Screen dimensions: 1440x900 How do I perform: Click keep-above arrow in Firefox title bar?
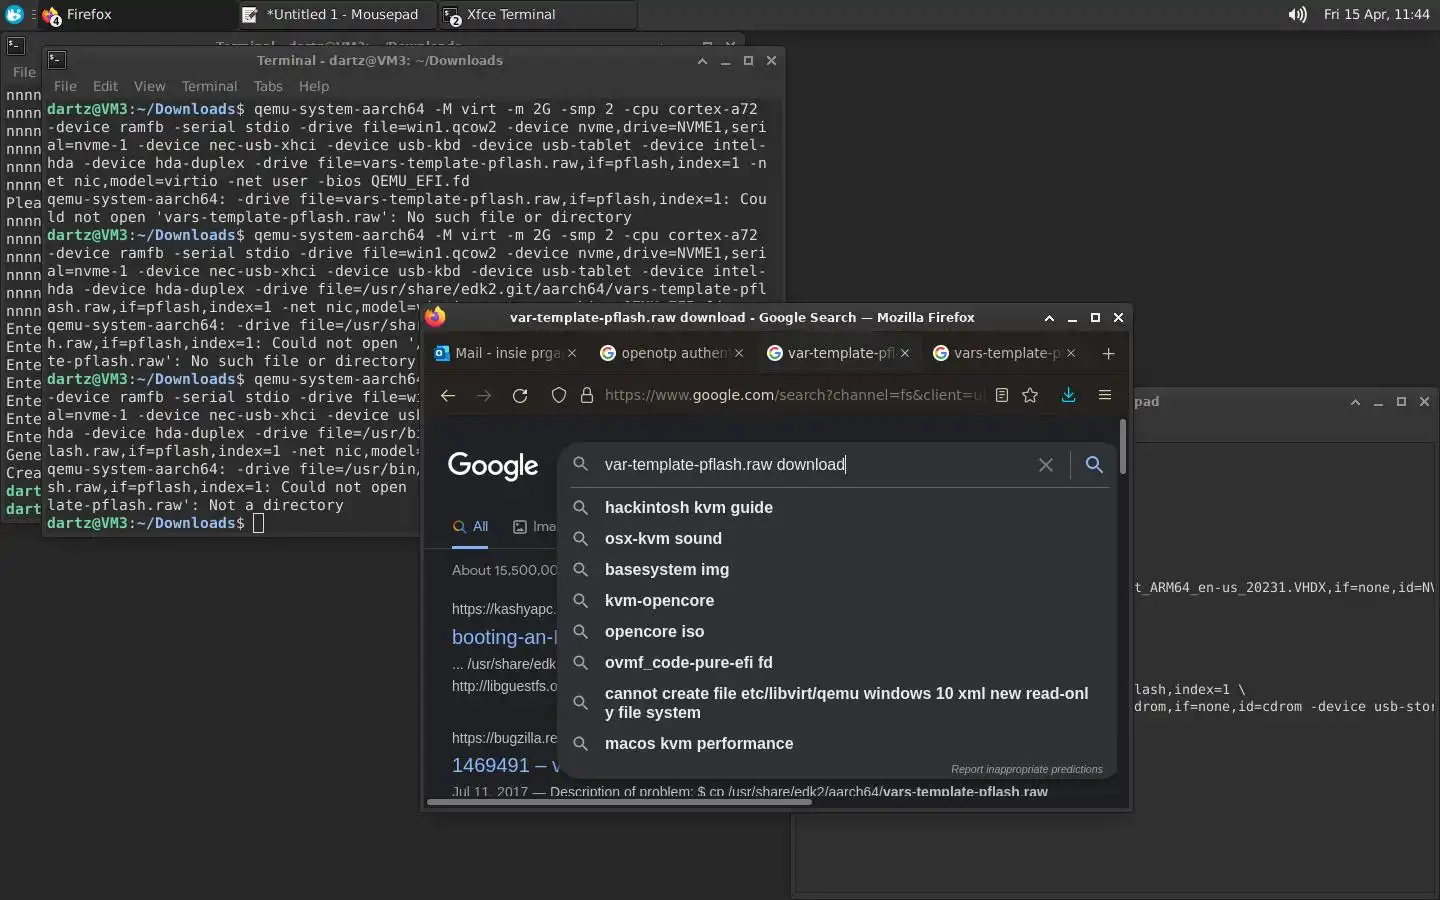1049,317
